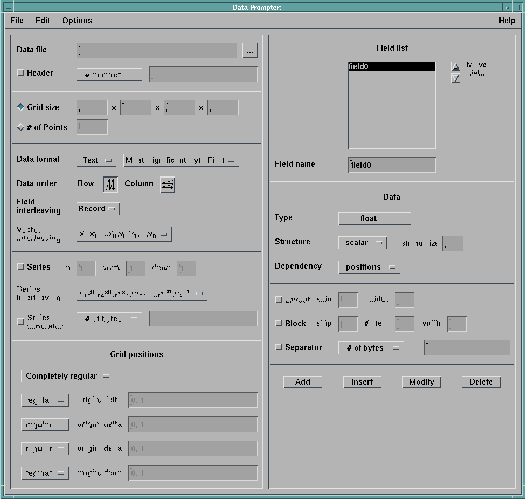Select the Grid size radio button
Viewport: 525px width, 499px height.
tap(21, 107)
